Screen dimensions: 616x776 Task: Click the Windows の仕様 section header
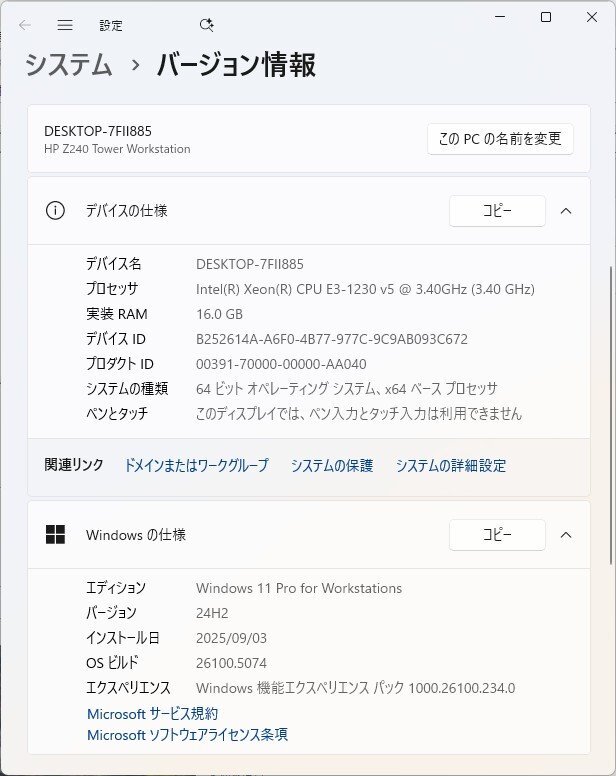tap(309, 534)
